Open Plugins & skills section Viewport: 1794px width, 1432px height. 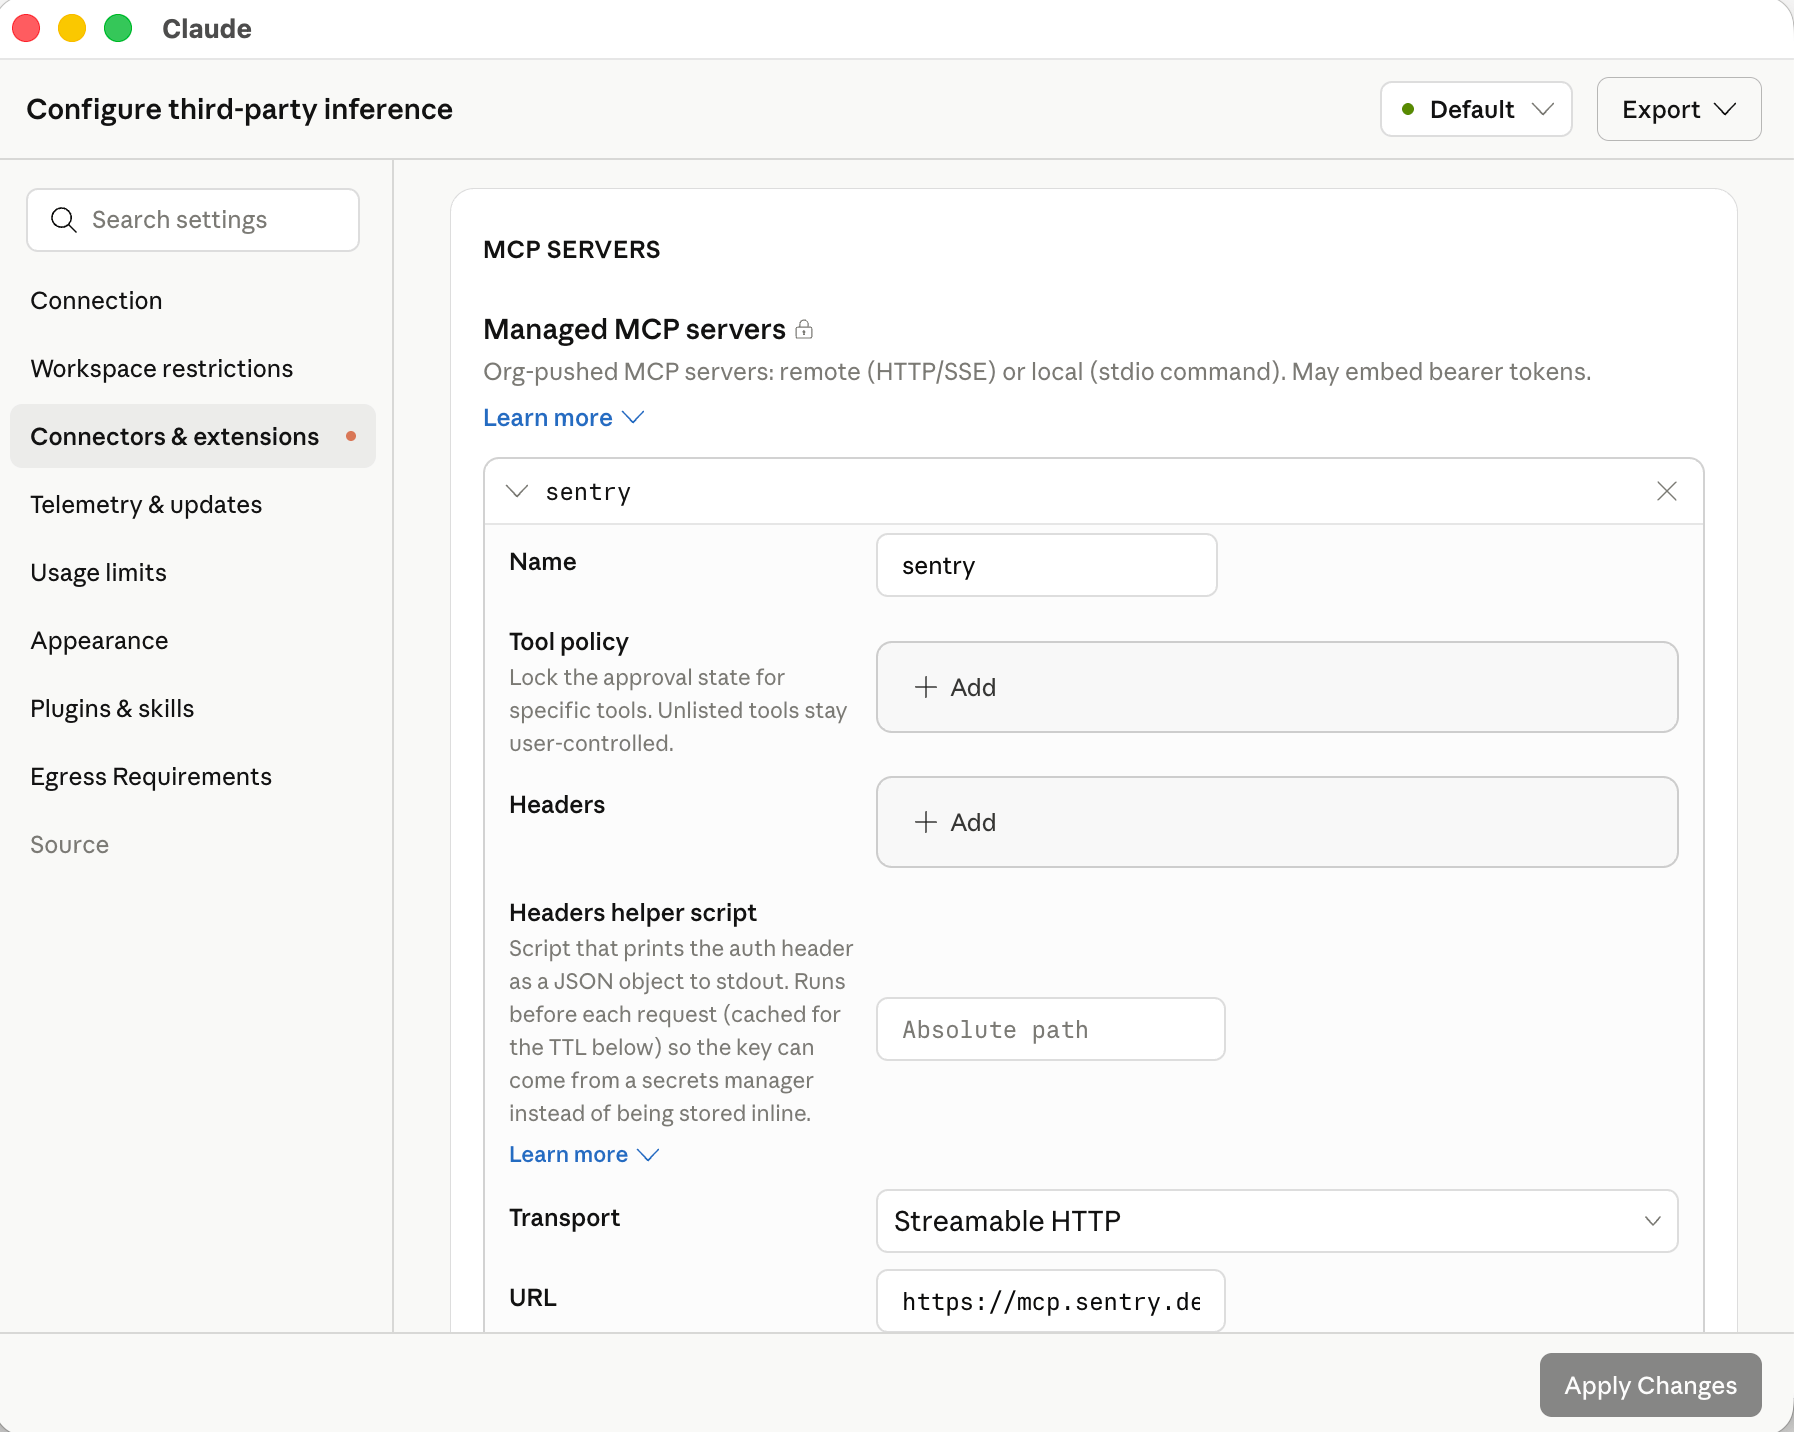pyautogui.click(x=112, y=709)
